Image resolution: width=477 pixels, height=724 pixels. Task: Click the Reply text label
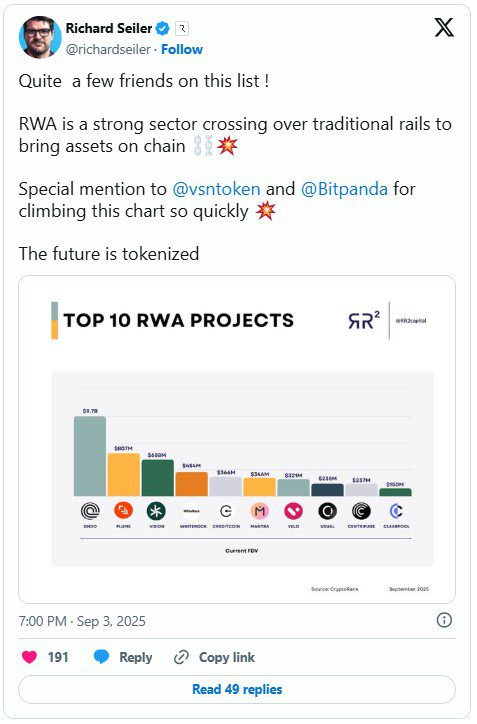click(x=135, y=657)
